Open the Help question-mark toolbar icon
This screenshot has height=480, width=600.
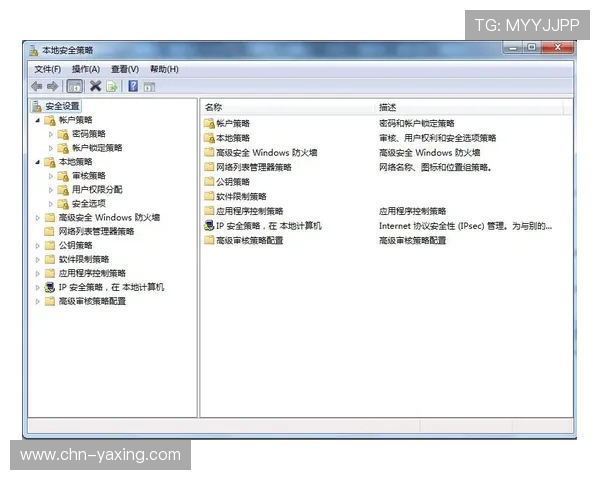(x=133, y=86)
